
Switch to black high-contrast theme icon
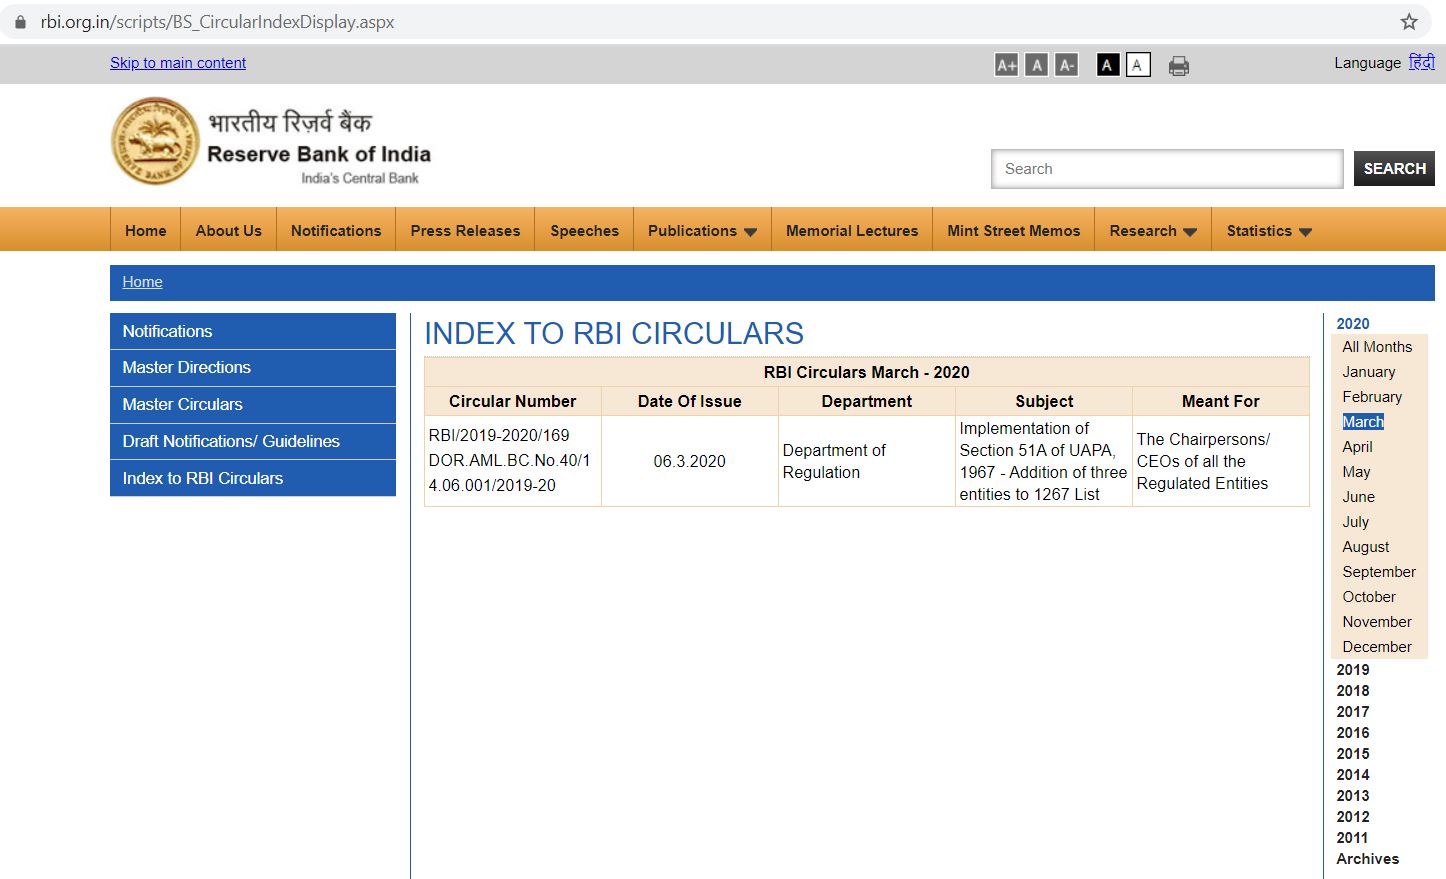coord(1107,65)
